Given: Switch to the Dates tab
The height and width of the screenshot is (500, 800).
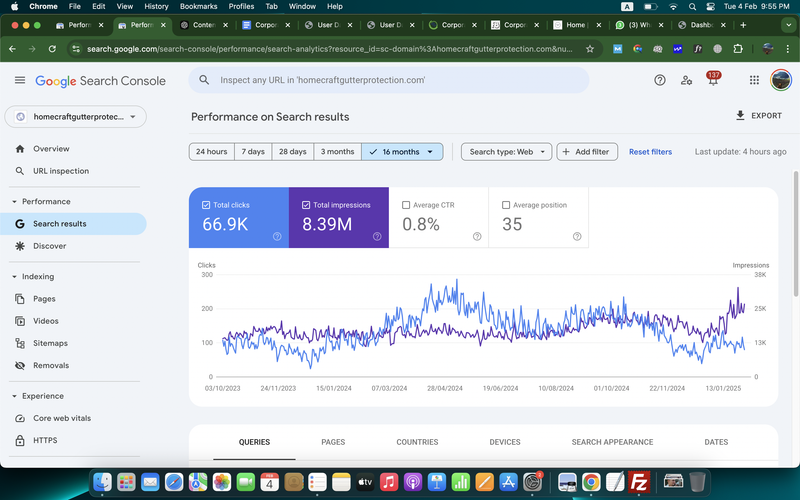Looking at the screenshot, I should coord(716,442).
